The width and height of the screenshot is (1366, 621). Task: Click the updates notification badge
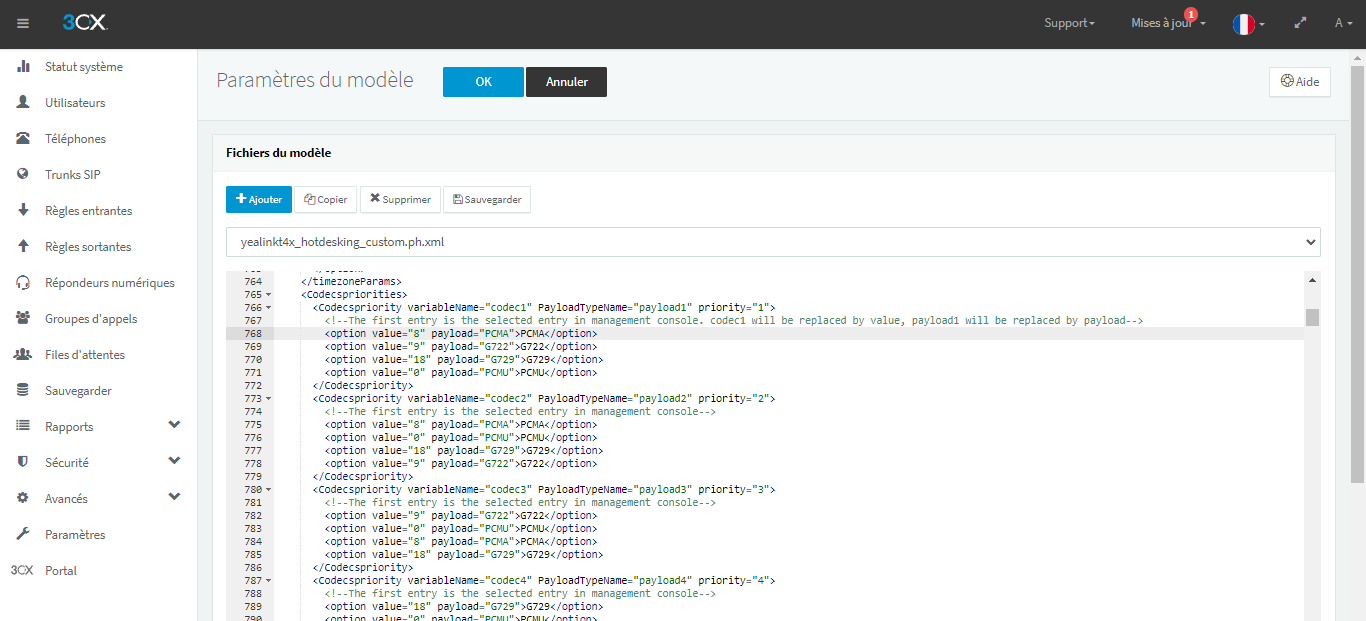1190,14
